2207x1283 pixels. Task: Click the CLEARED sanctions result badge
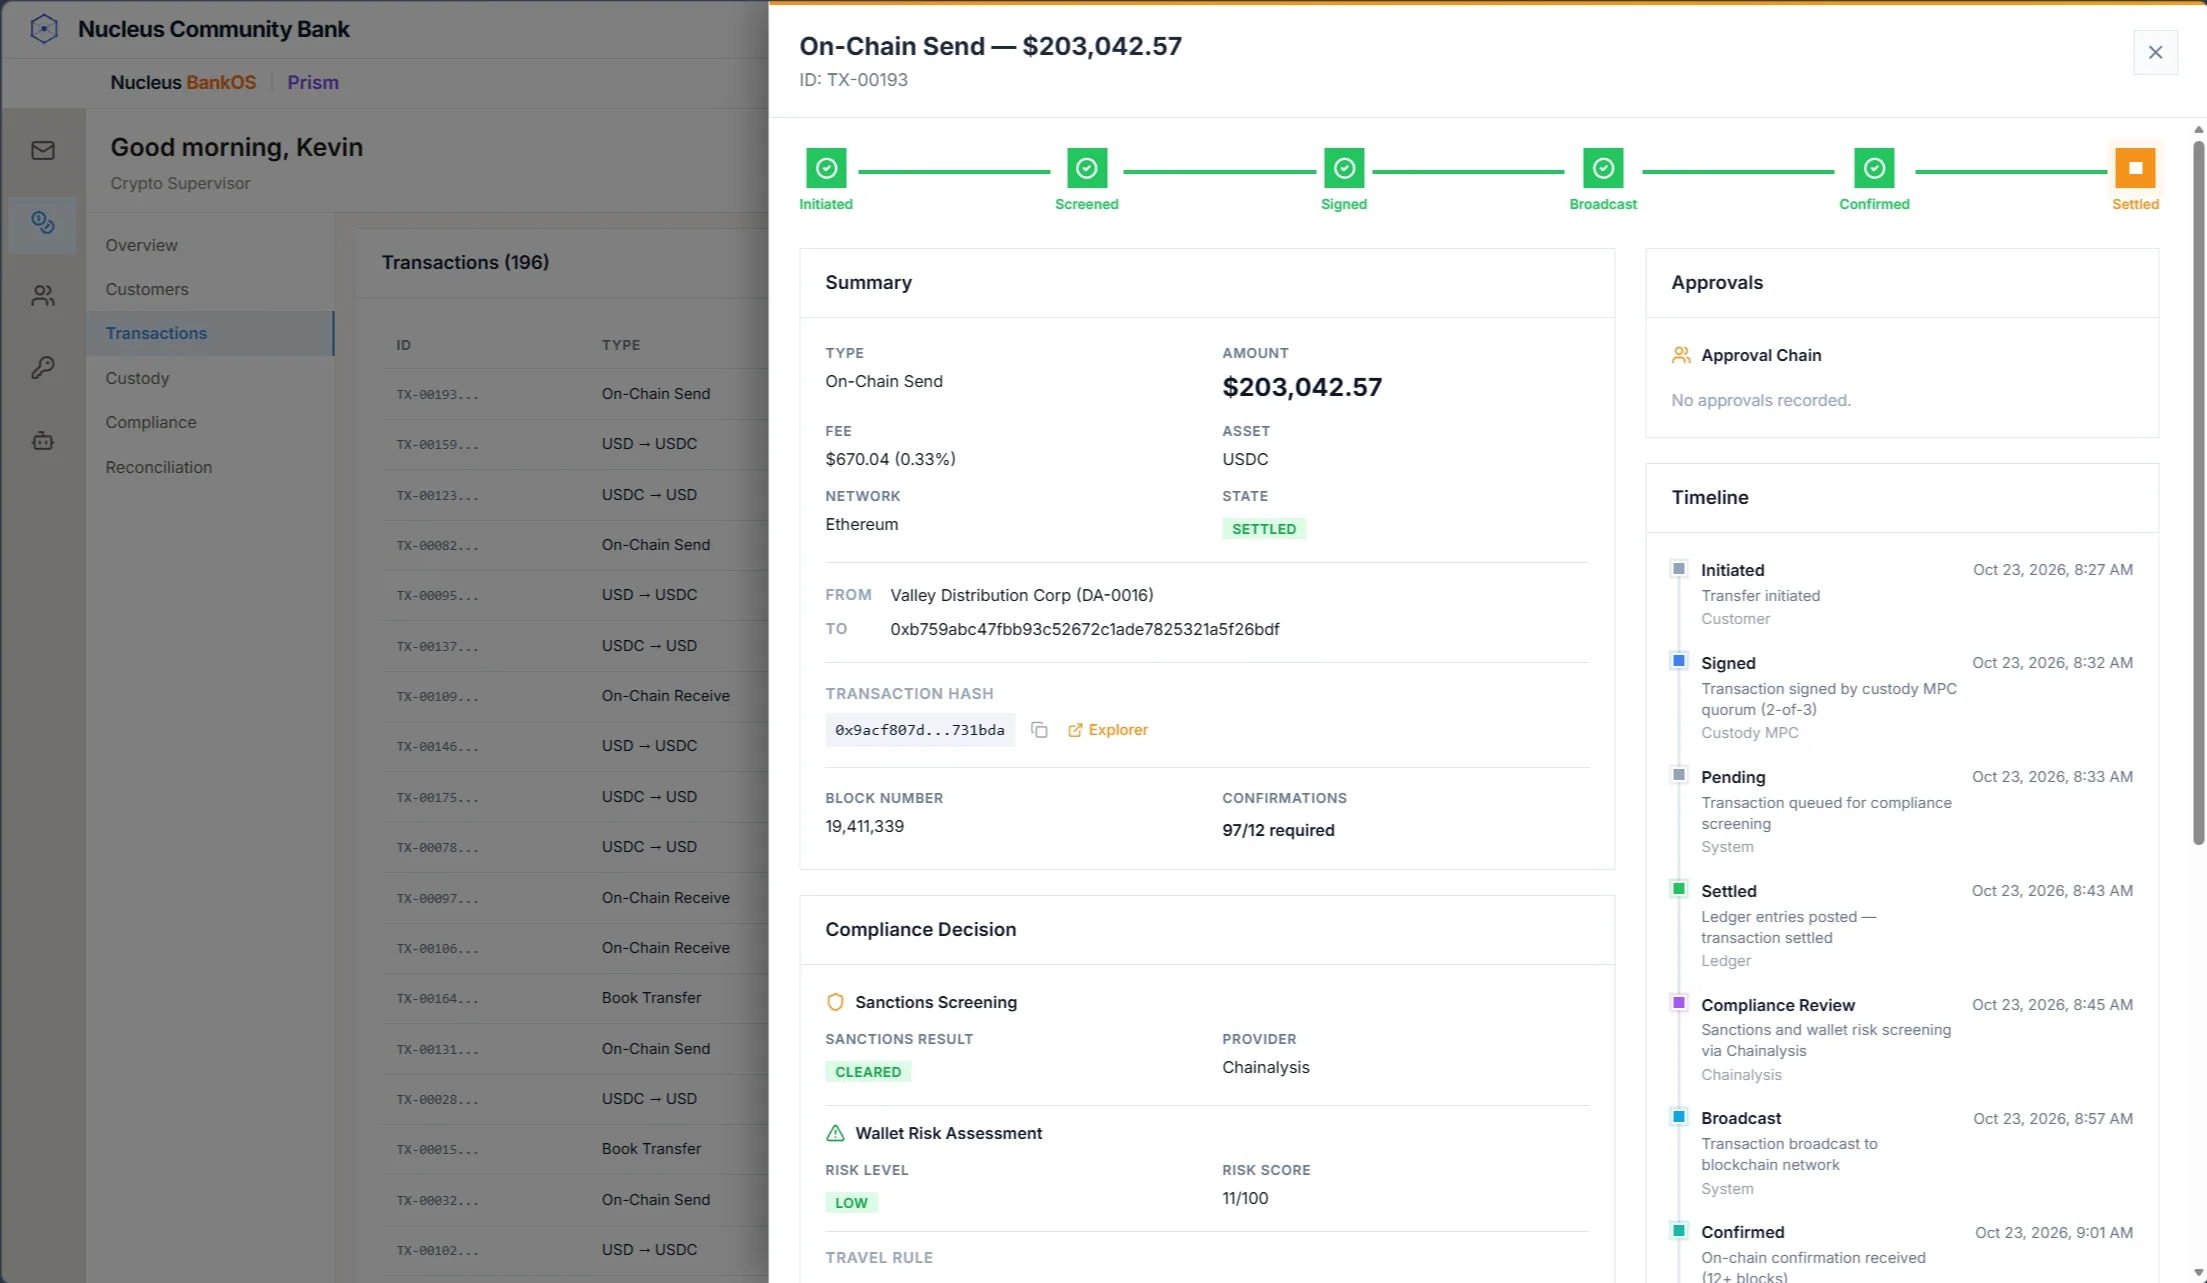868,1072
